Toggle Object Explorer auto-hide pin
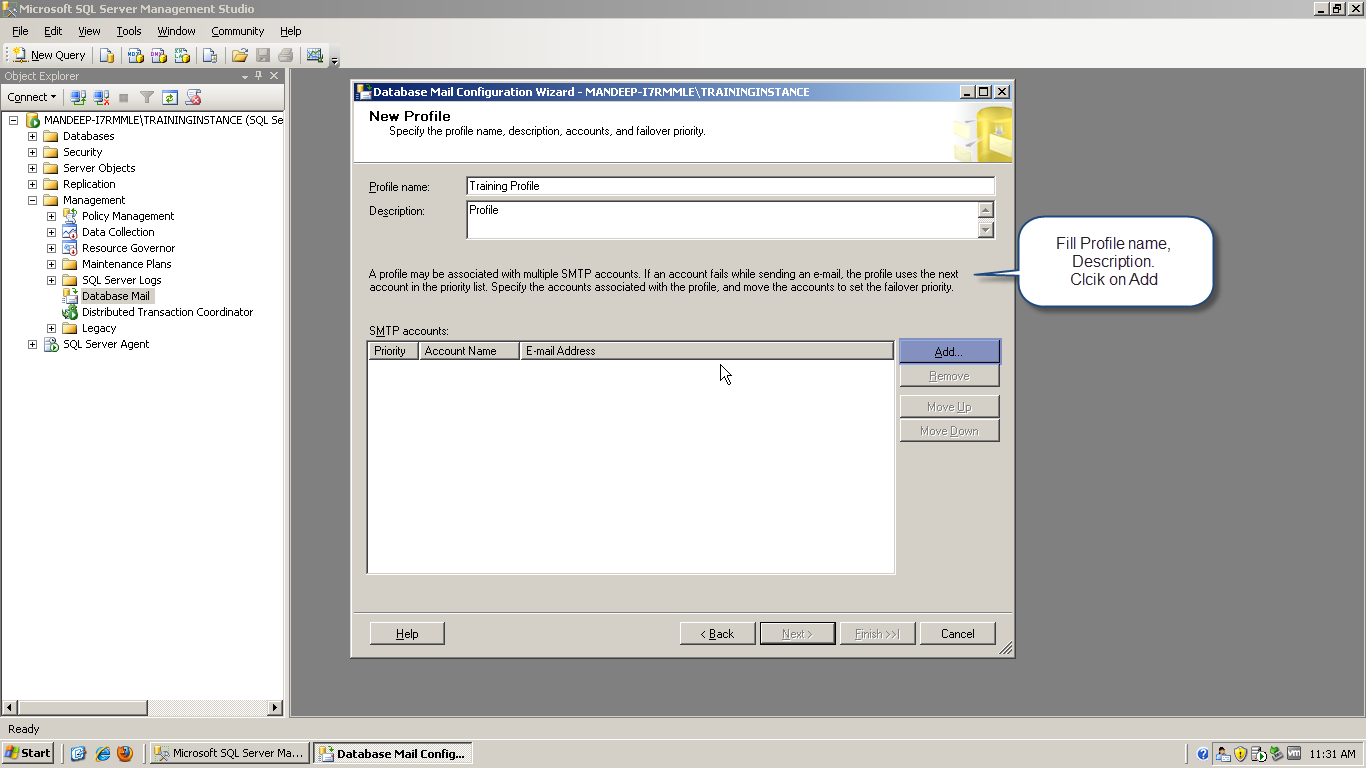1366x768 pixels. click(x=259, y=76)
